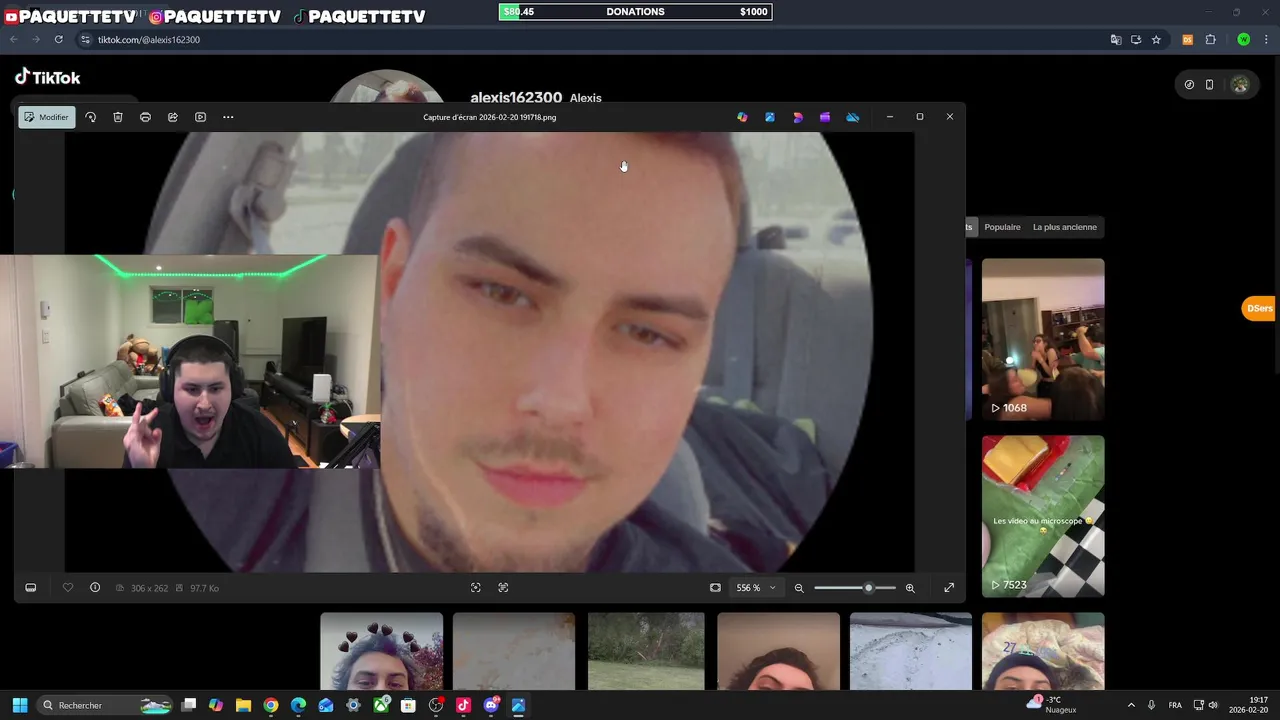Open the weather widget showing Nuageux
The height and width of the screenshot is (720, 1280).
(1051, 705)
